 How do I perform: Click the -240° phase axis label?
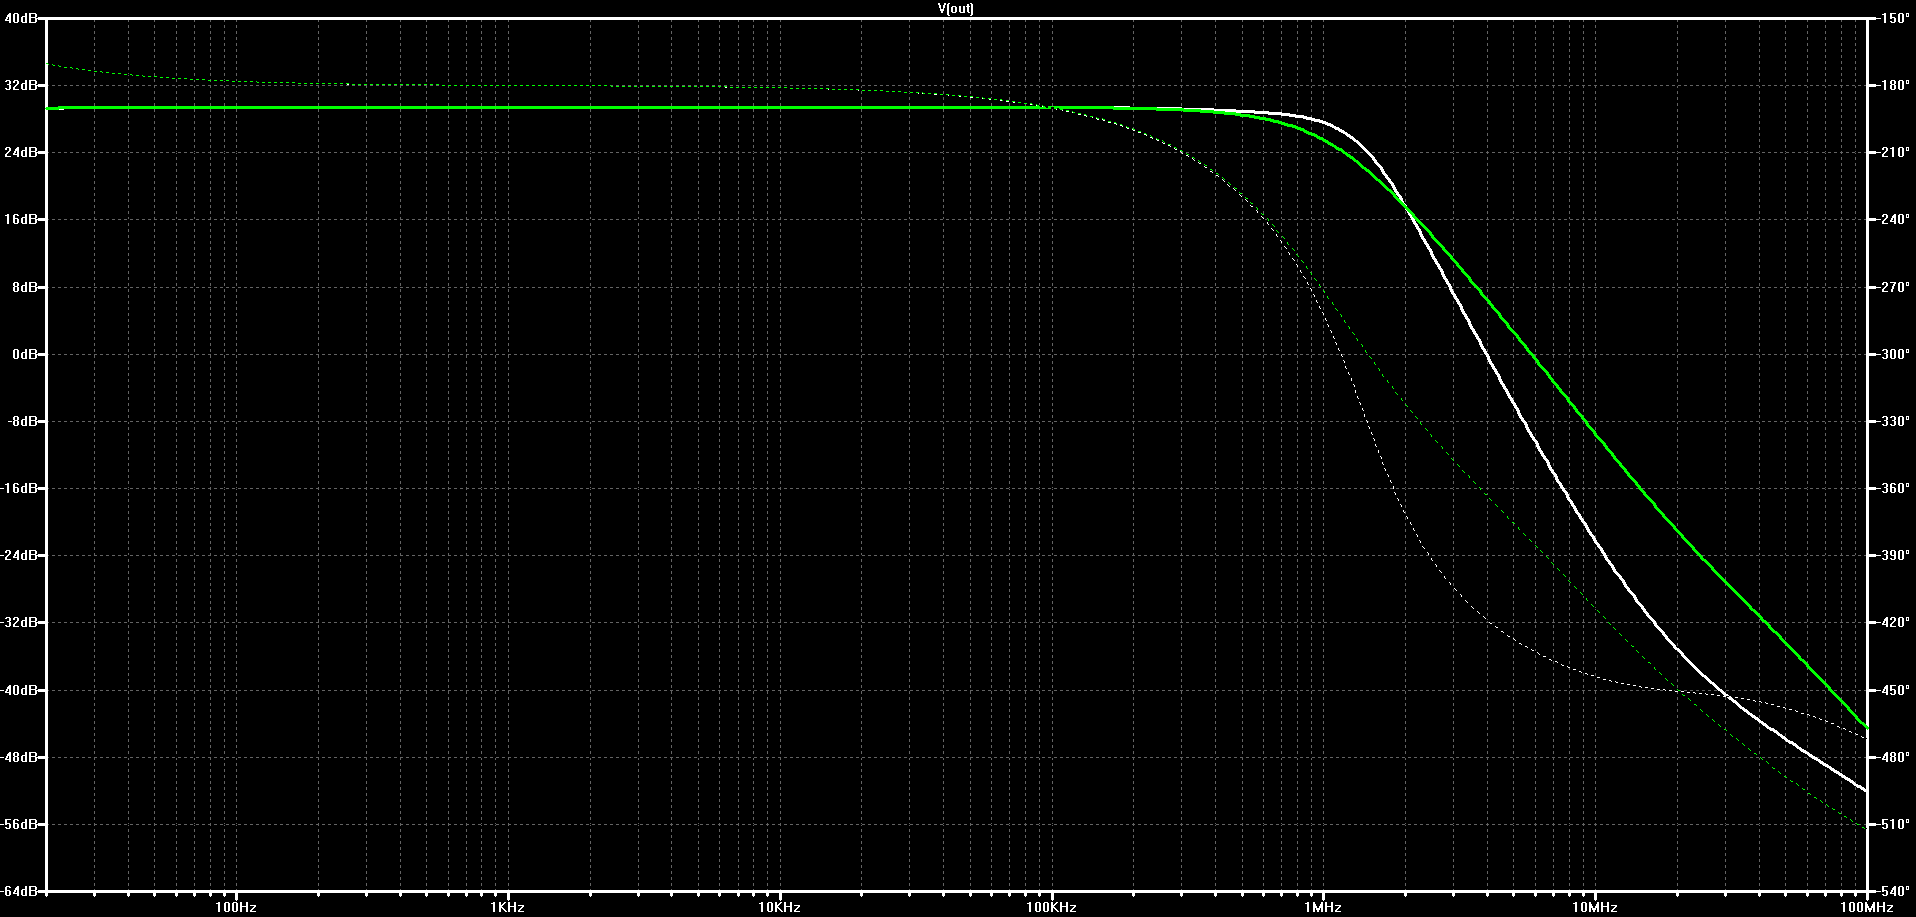pos(1894,219)
